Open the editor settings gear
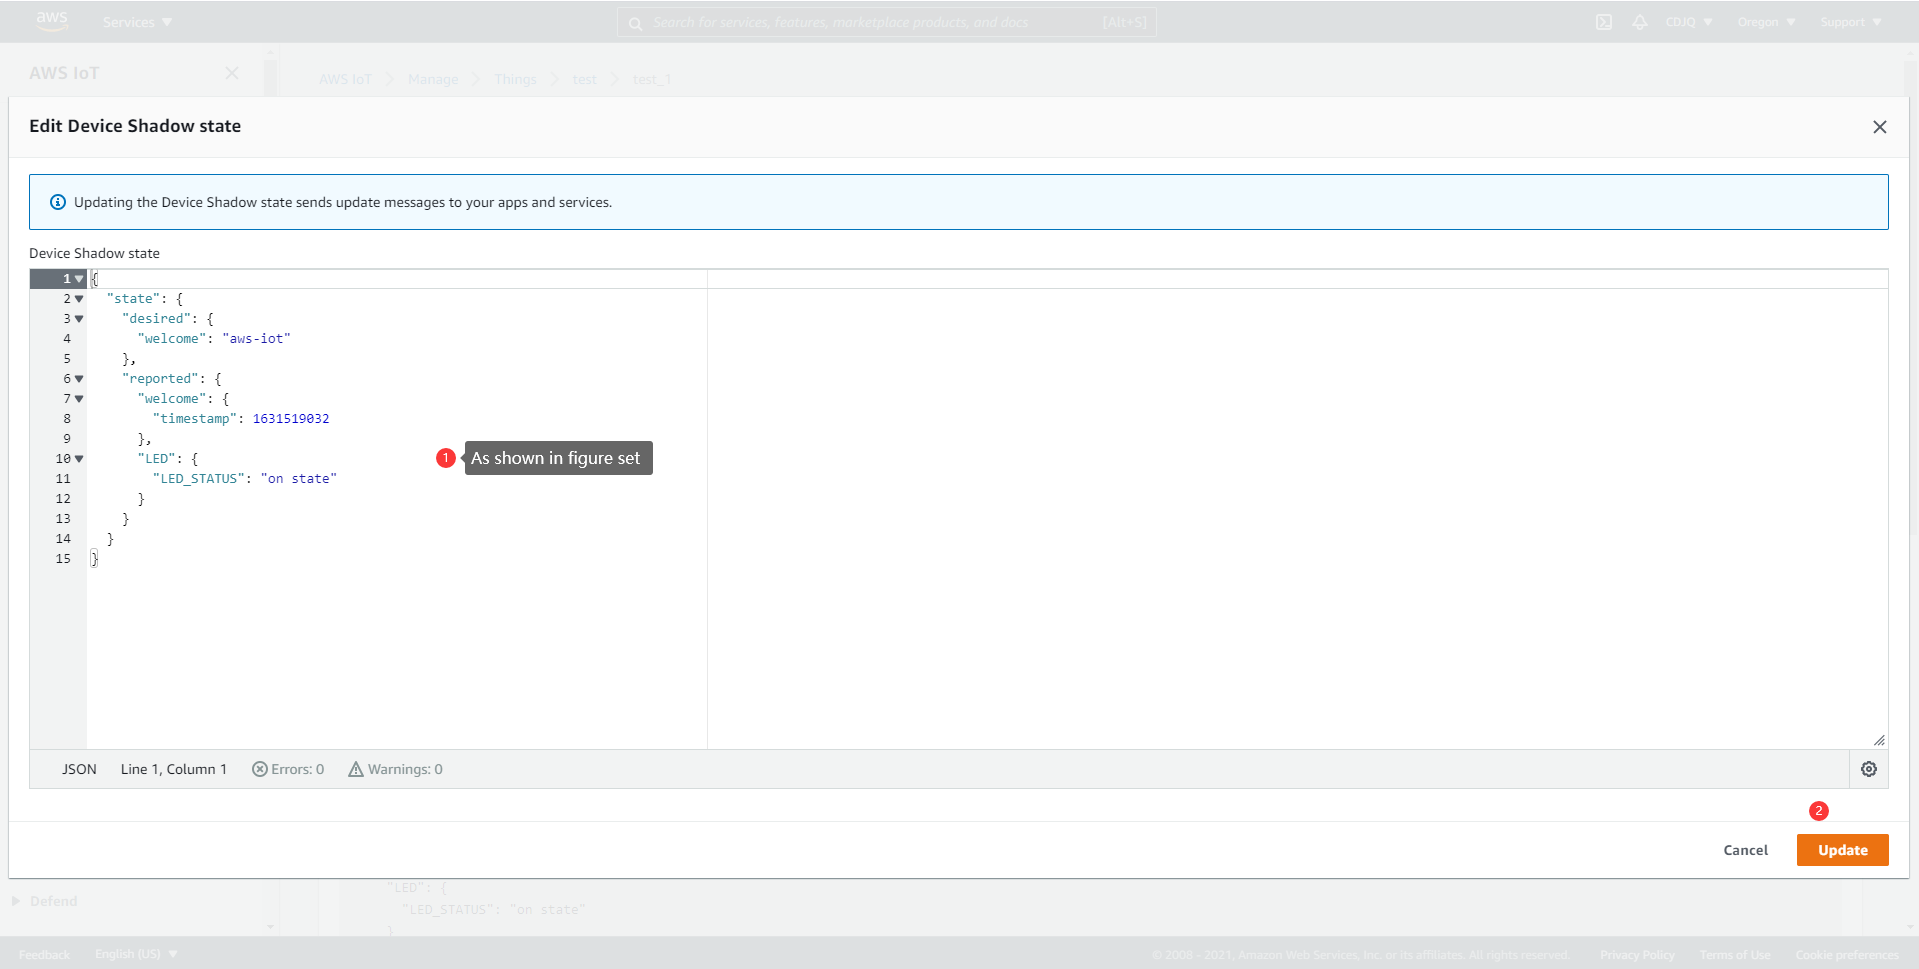The height and width of the screenshot is (969, 1919). click(x=1869, y=769)
